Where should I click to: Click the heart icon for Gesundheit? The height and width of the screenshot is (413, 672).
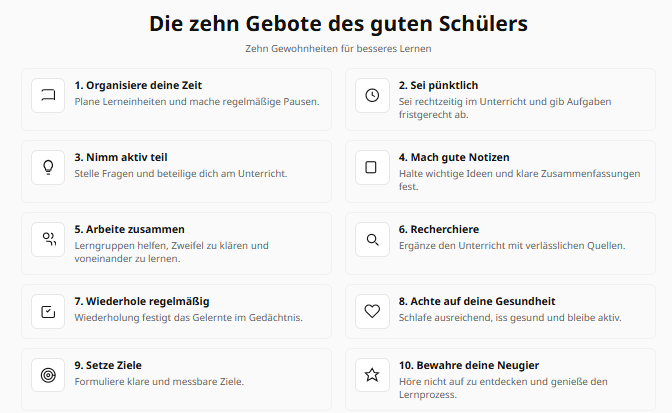pos(372,311)
